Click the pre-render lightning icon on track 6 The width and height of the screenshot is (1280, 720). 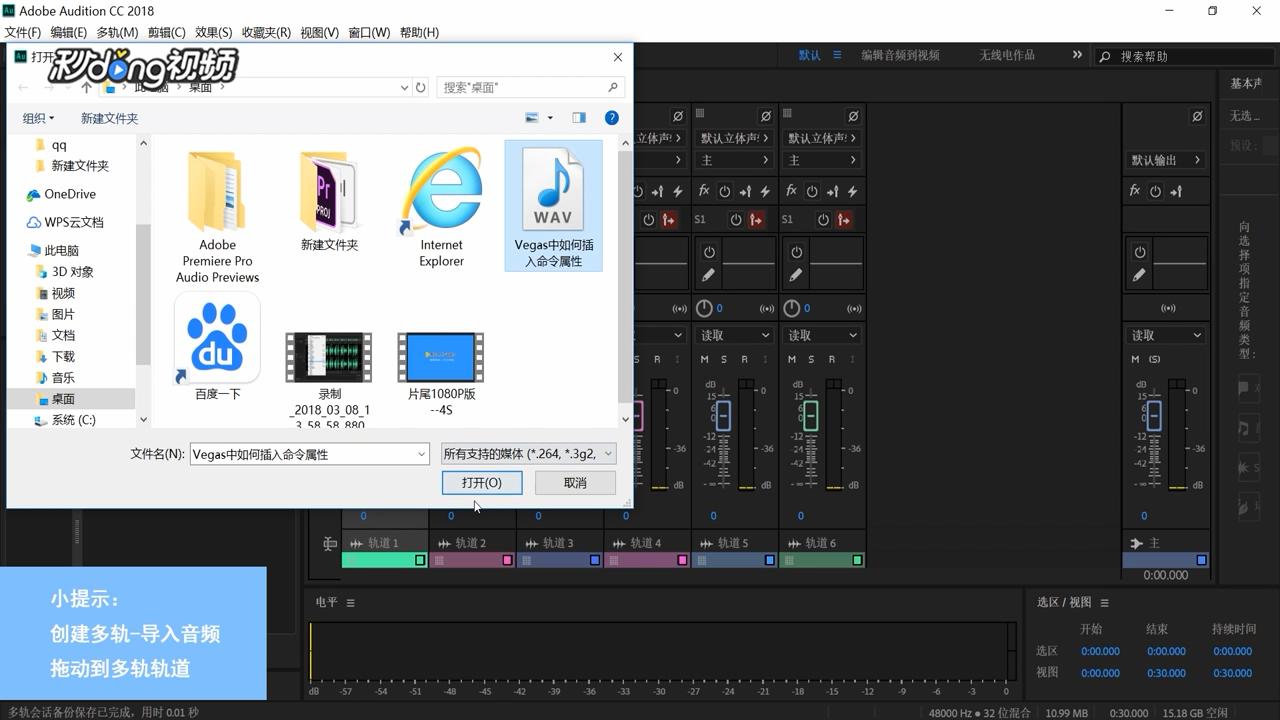click(853, 191)
